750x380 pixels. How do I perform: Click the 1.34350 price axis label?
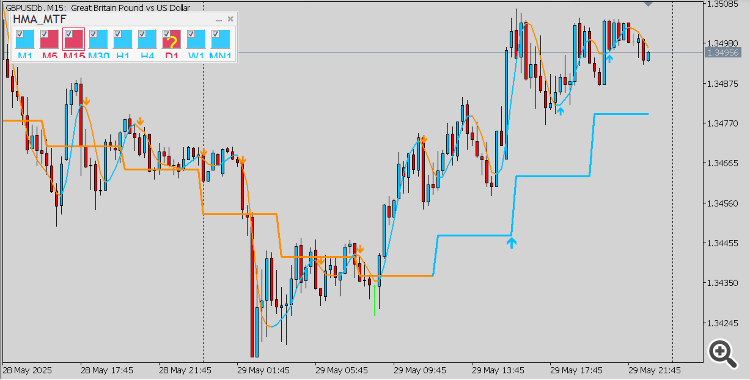click(x=723, y=283)
